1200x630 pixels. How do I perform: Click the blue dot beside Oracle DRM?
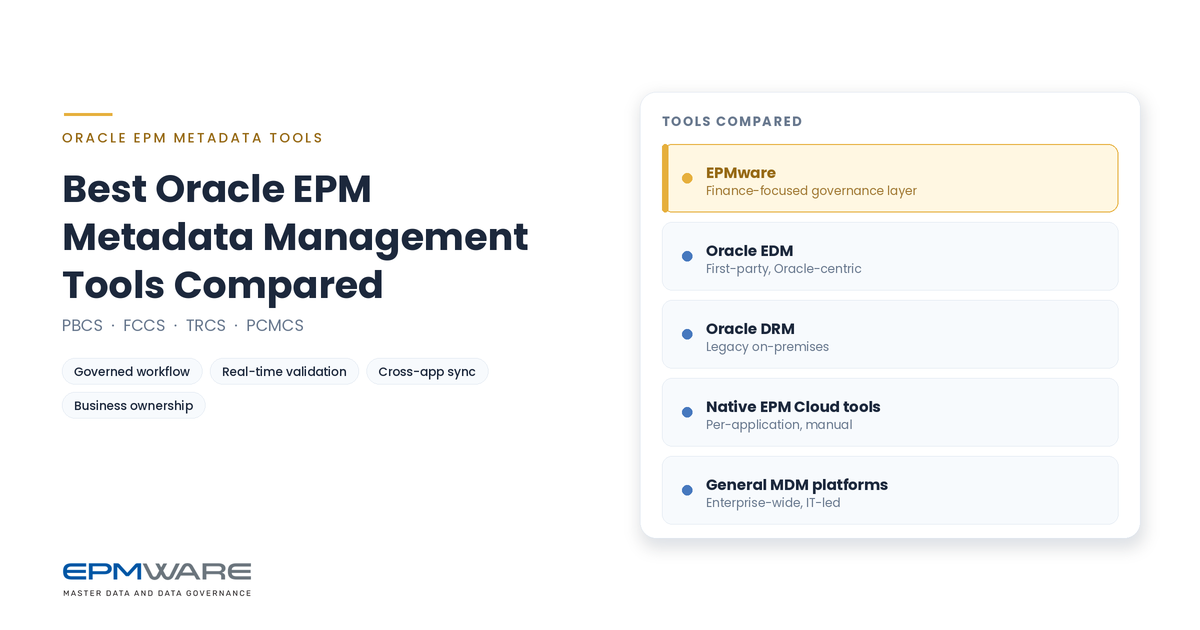687,334
